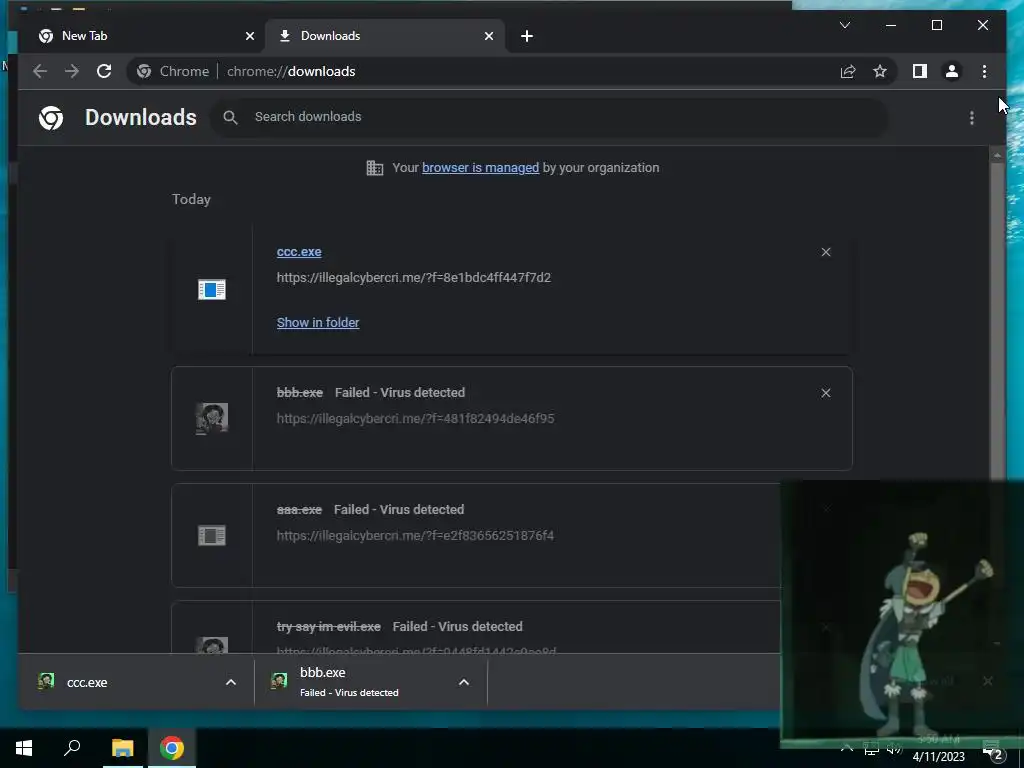Click the ccc.exe source URL
Image resolution: width=1024 pixels, height=768 pixels.
tap(413, 278)
